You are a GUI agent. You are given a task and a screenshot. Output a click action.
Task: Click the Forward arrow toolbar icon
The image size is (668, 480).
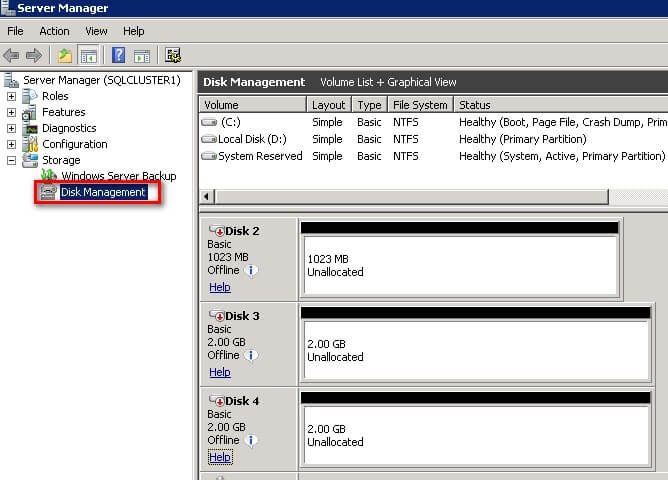(34, 56)
